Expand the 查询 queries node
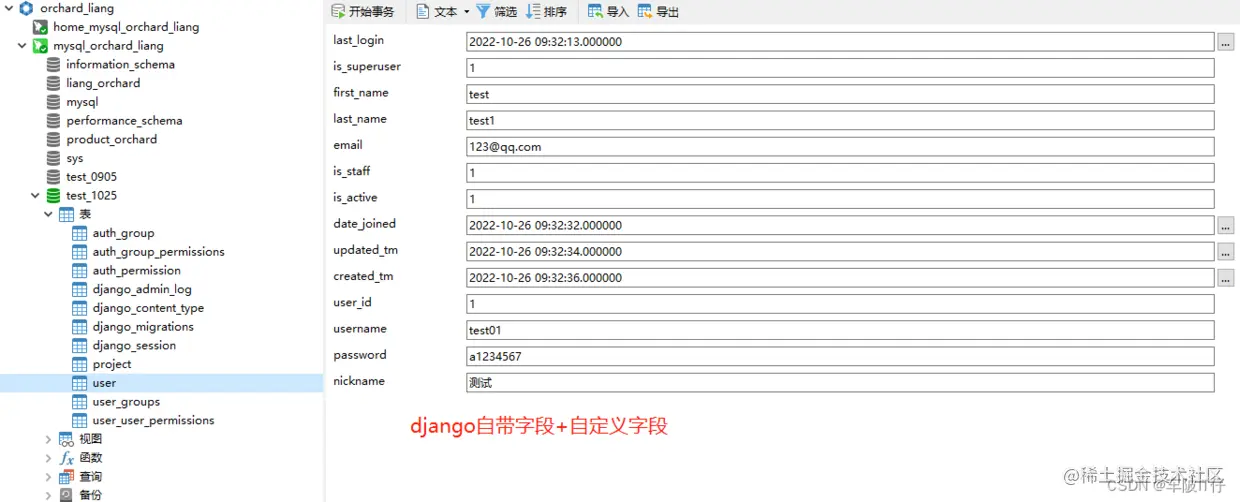The width and height of the screenshot is (1240, 502). 49,477
